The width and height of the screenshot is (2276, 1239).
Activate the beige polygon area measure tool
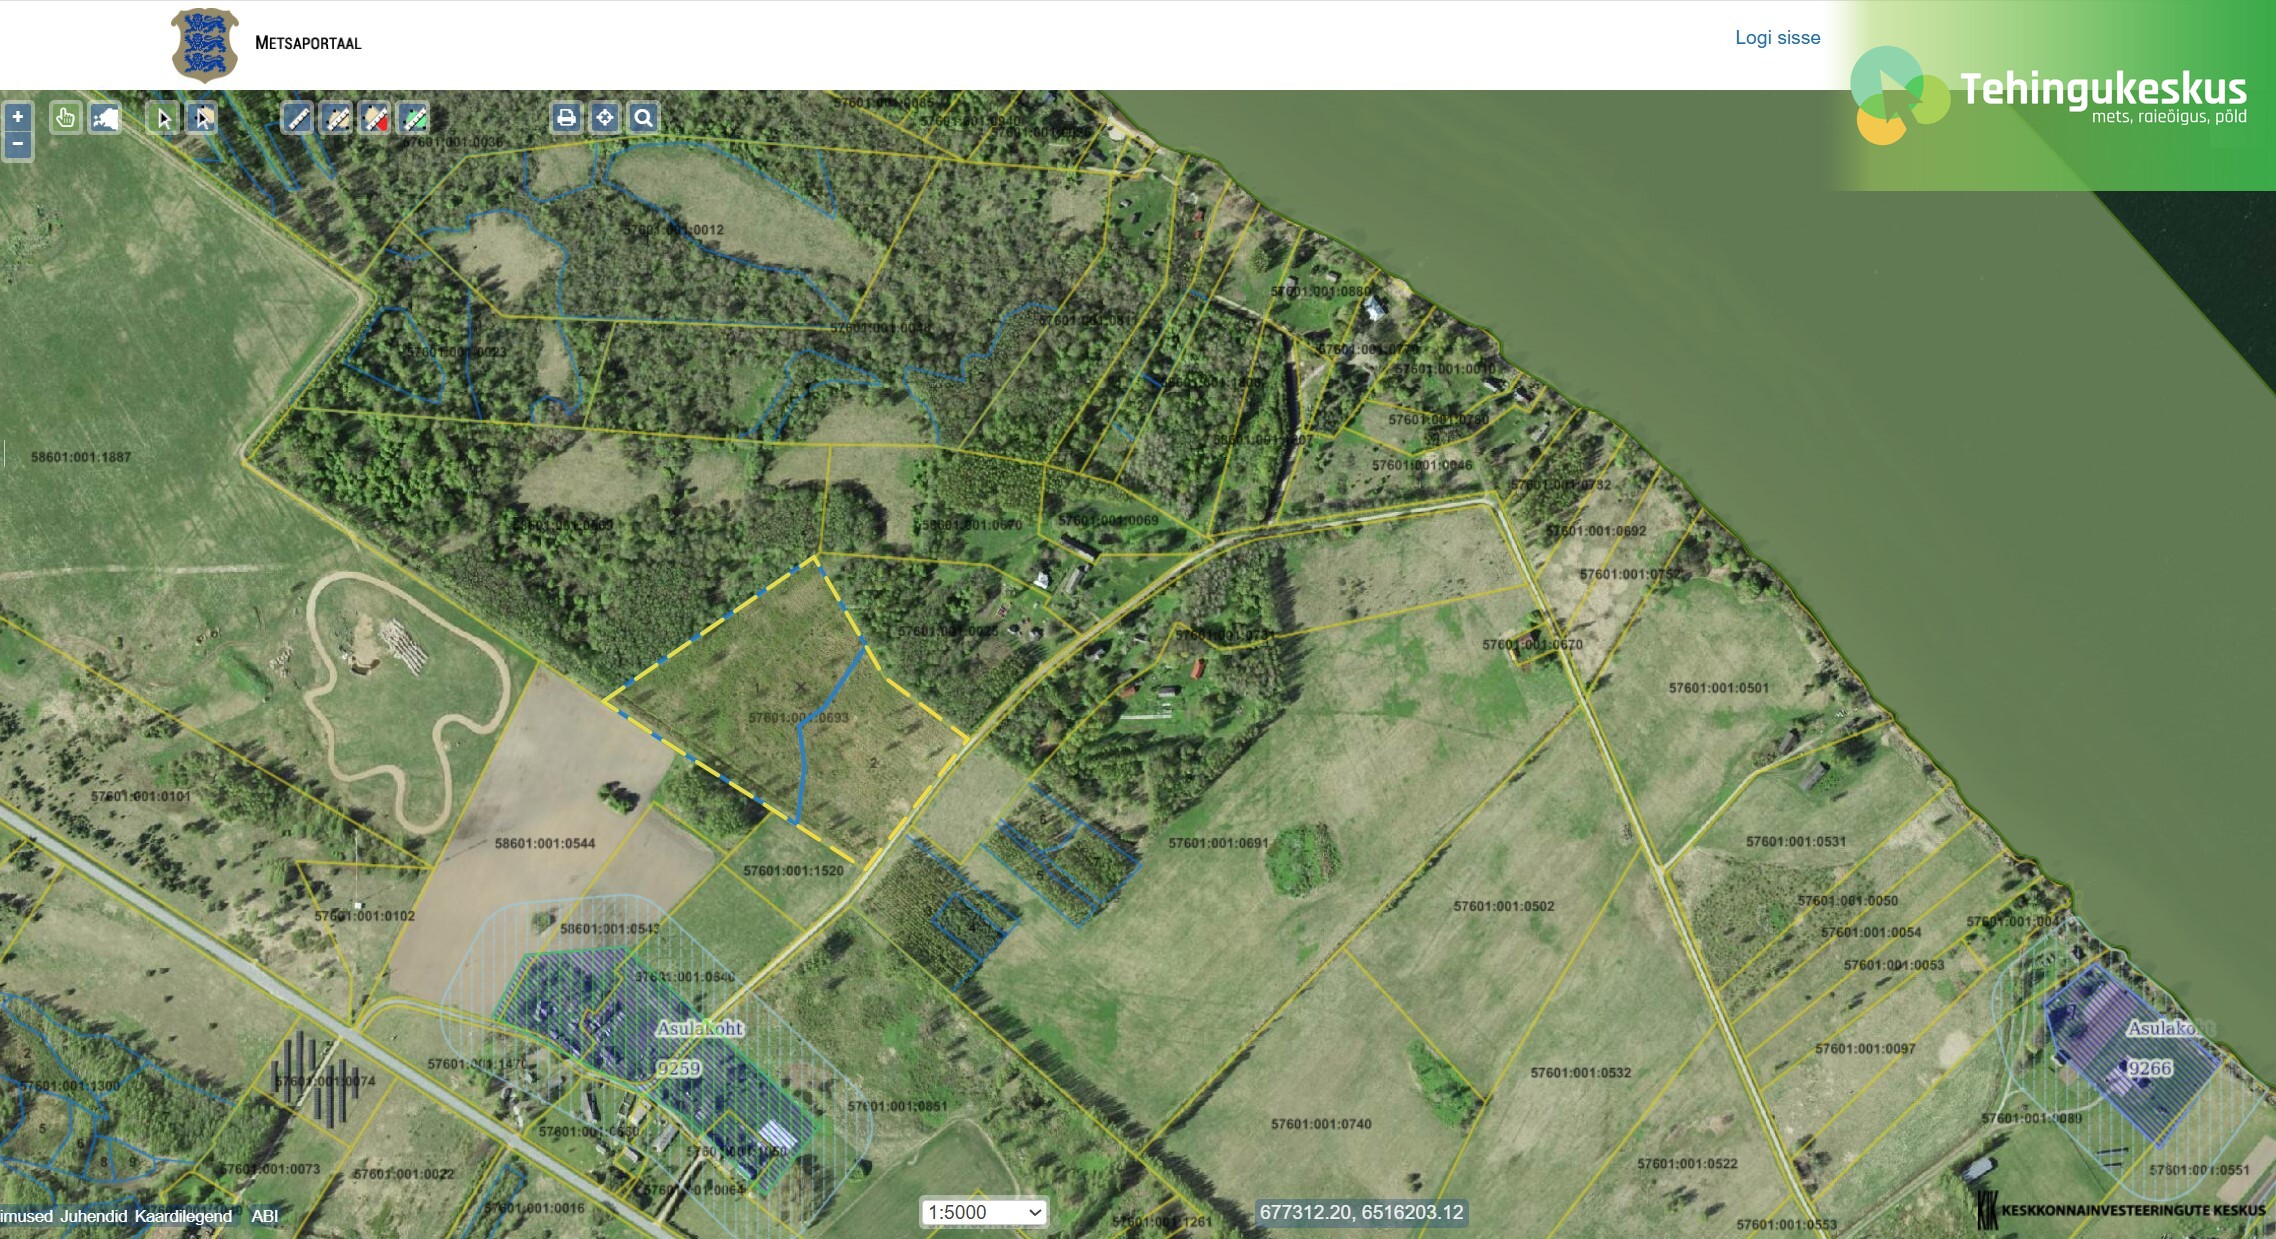pyautogui.click(x=337, y=119)
